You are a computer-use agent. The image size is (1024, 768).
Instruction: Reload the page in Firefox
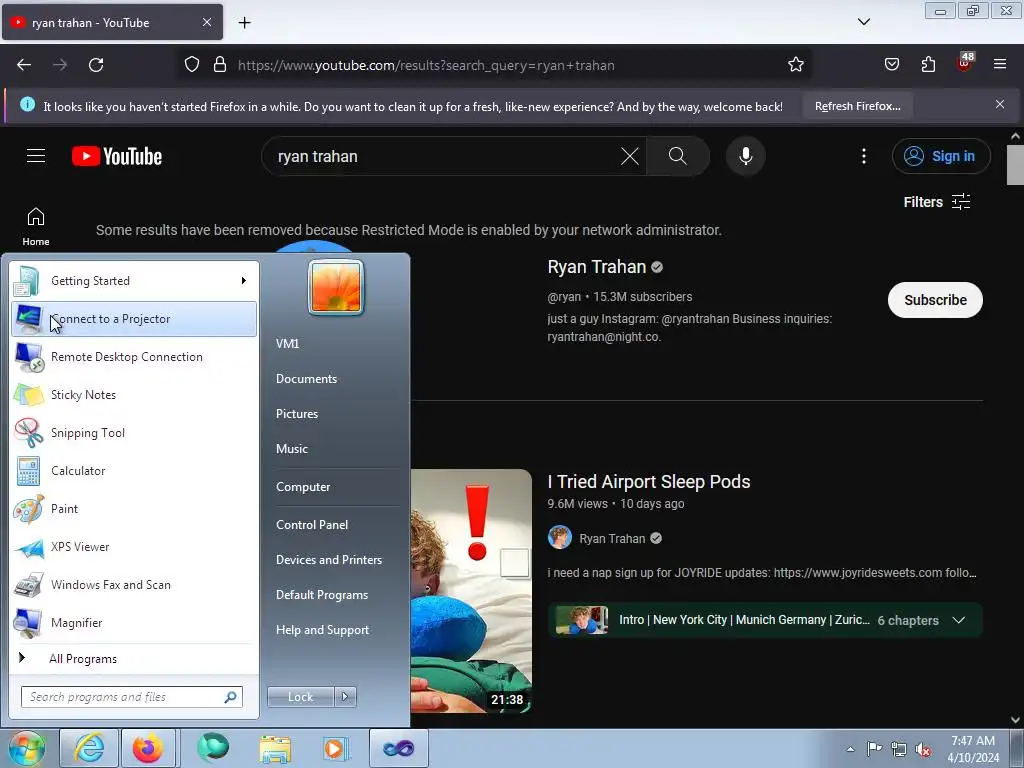click(x=96, y=65)
